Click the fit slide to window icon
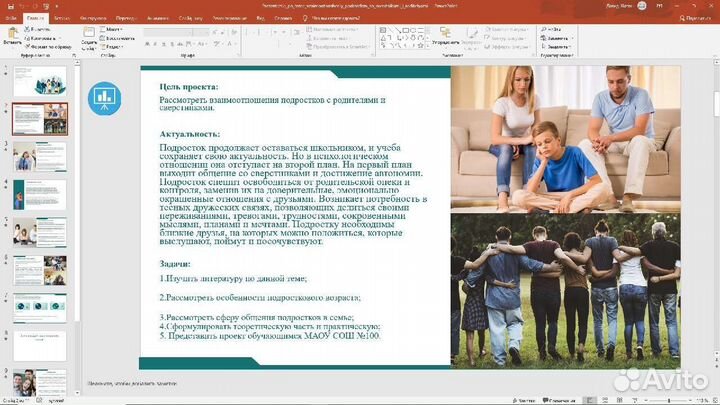 click(x=715, y=401)
